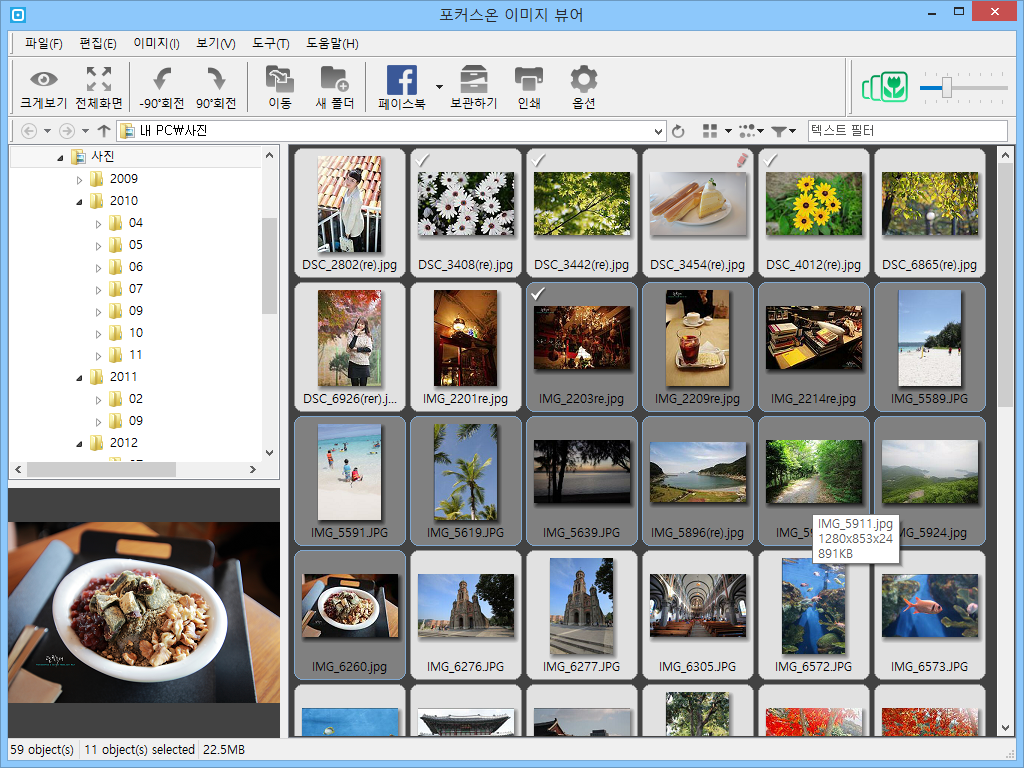Image resolution: width=1024 pixels, height=768 pixels.
Task: Uncheck the IMG_2203re.jpg thumbnail checkmark
Action: point(538,295)
